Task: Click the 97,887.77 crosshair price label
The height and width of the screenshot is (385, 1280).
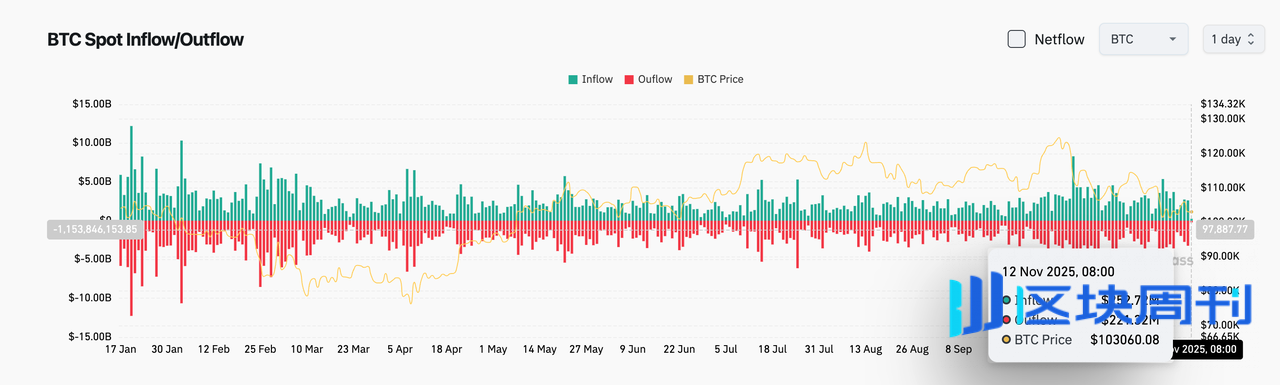Action: [x=1224, y=229]
